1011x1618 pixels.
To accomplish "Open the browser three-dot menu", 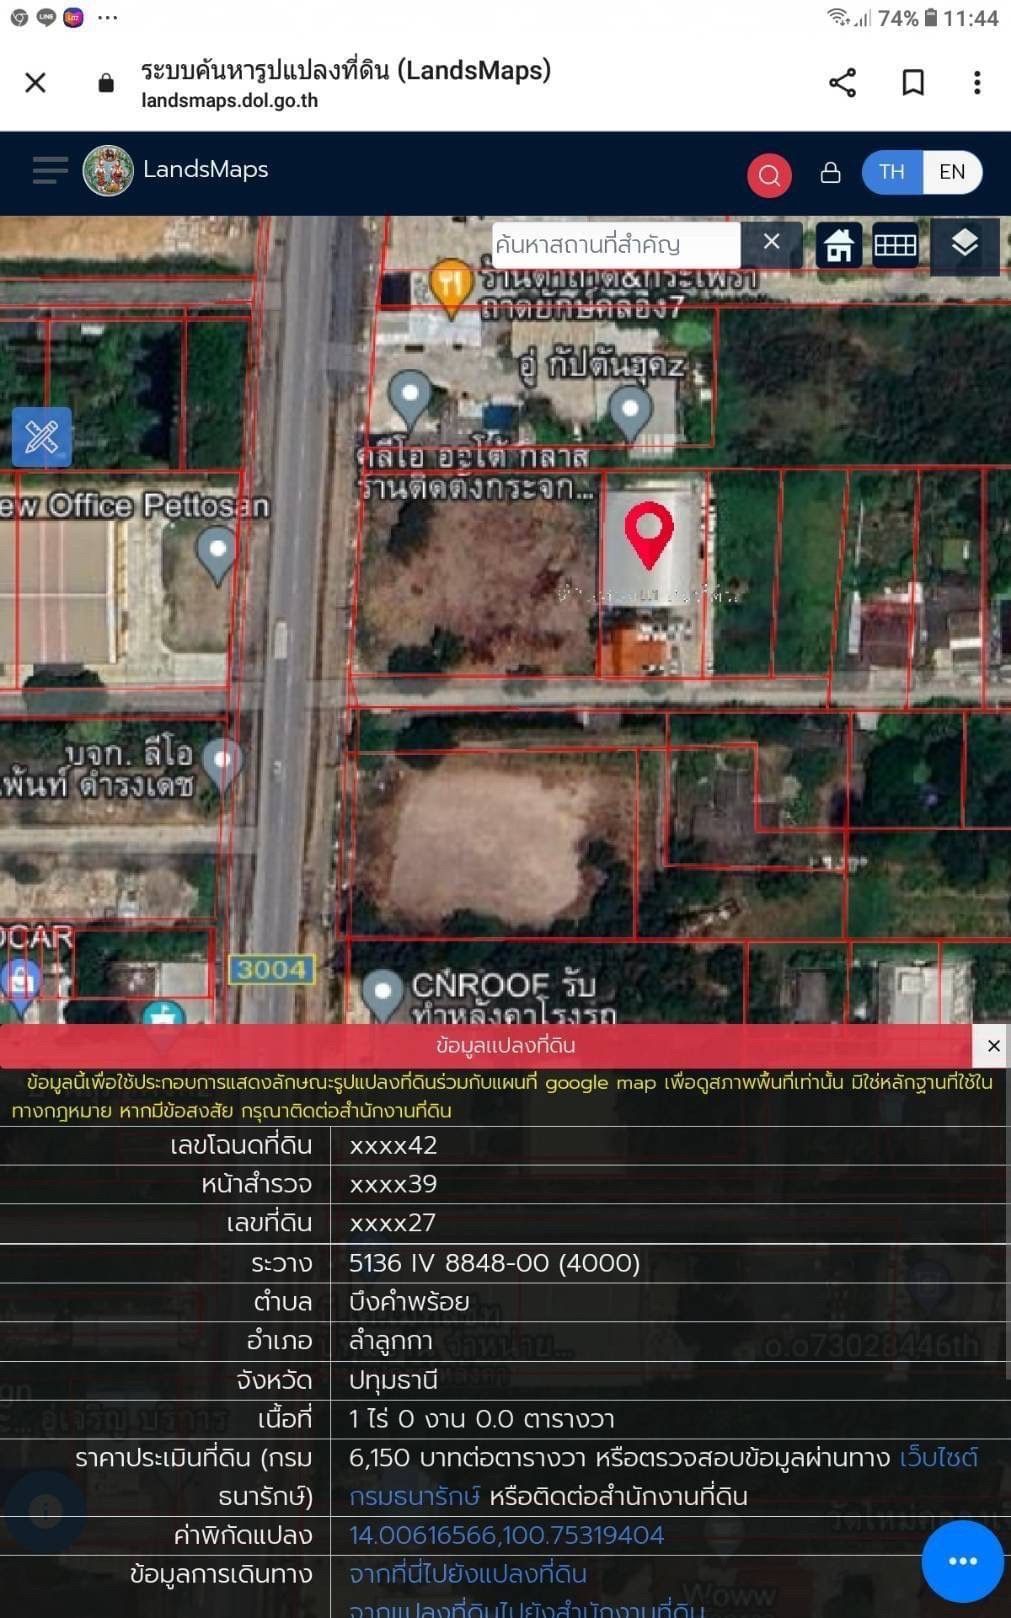I will [x=977, y=83].
